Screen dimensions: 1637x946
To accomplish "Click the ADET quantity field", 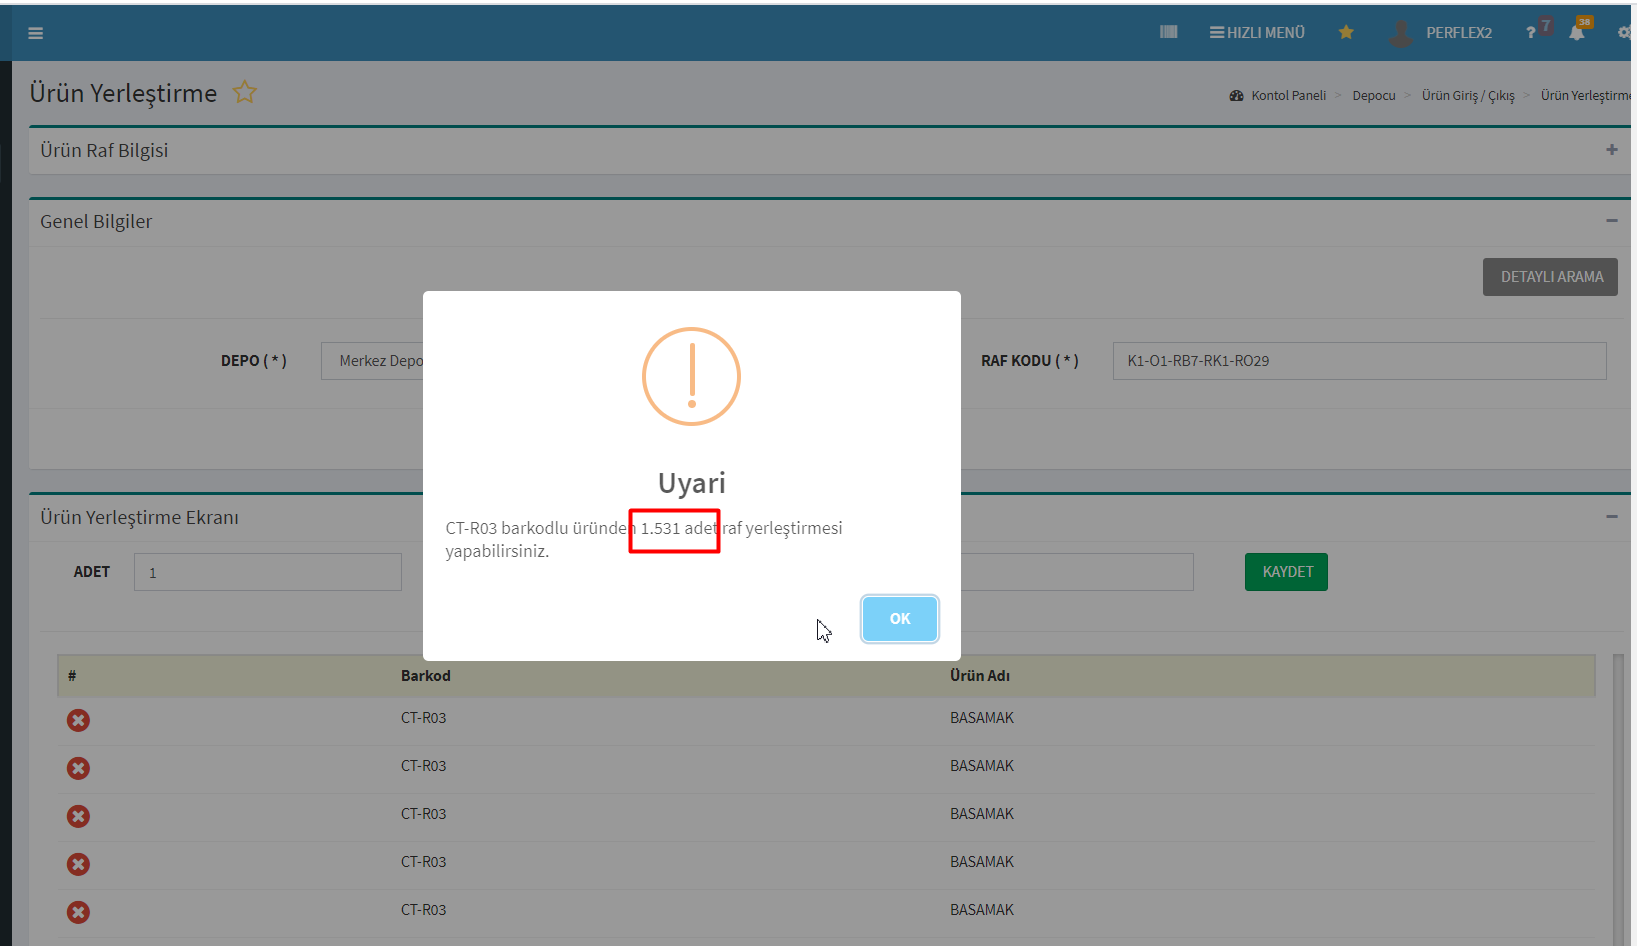I will pyautogui.click(x=267, y=572).
